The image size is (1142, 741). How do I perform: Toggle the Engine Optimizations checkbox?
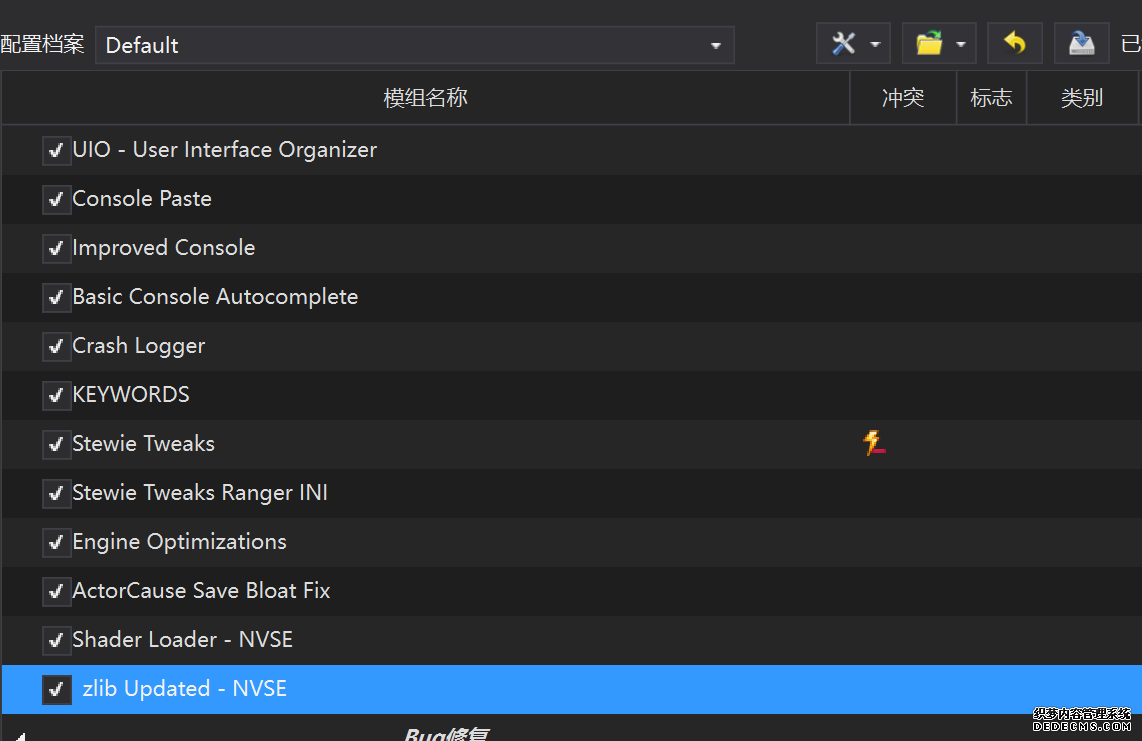(x=56, y=543)
